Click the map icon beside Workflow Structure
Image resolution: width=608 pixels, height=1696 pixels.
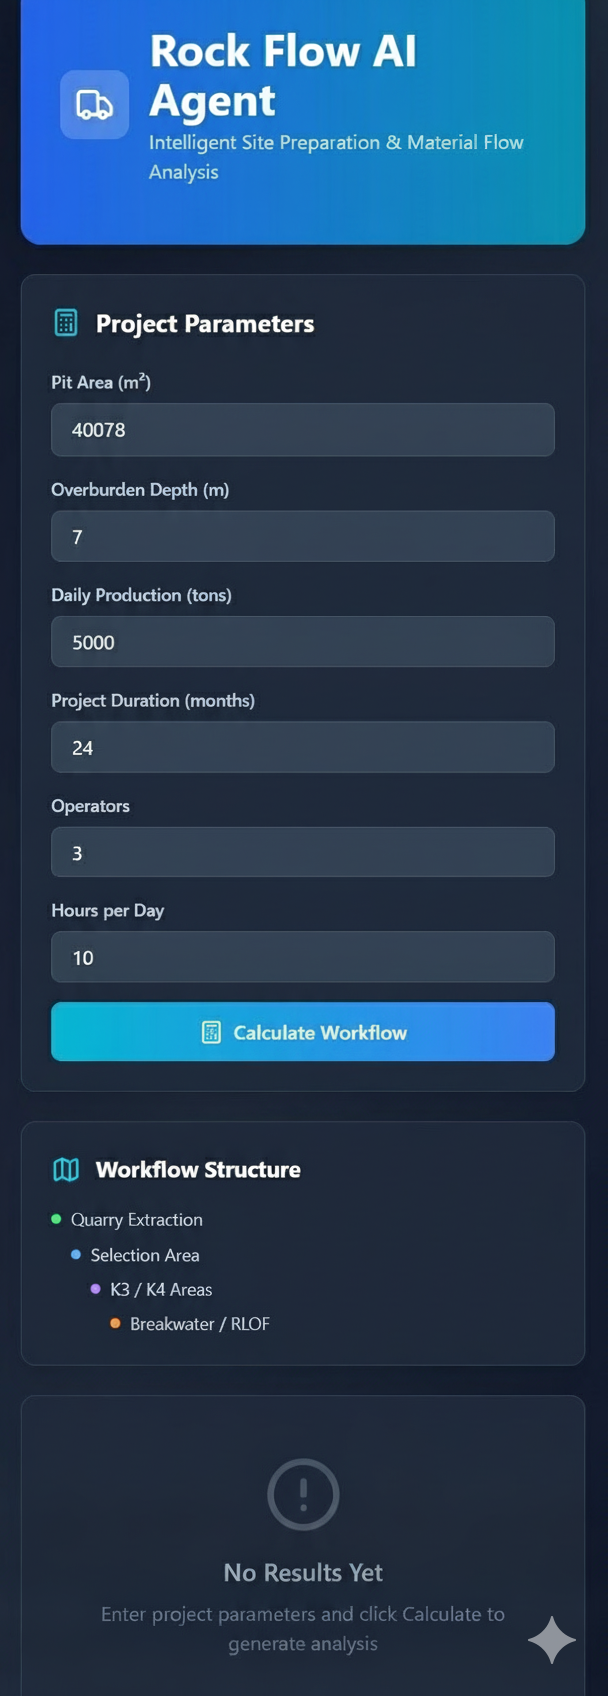tap(66, 1169)
